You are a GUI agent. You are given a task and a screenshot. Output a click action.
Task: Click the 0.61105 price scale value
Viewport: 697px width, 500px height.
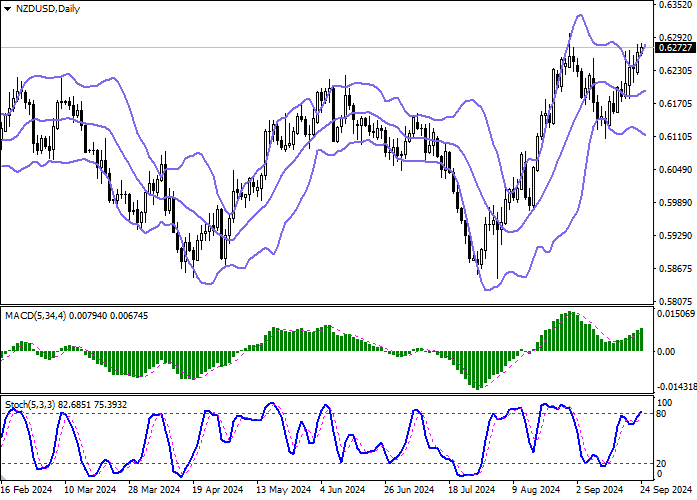(x=675, y=136)
